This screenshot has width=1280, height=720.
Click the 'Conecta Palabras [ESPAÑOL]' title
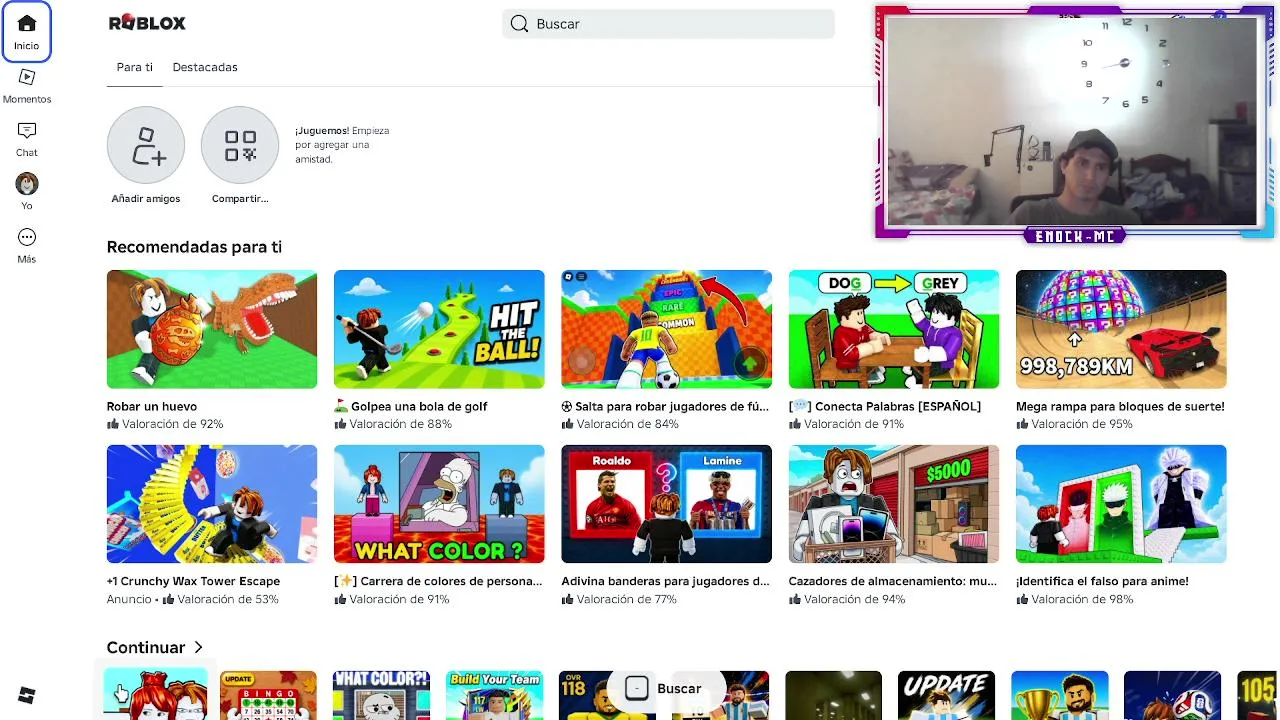(x=885, y=406)
